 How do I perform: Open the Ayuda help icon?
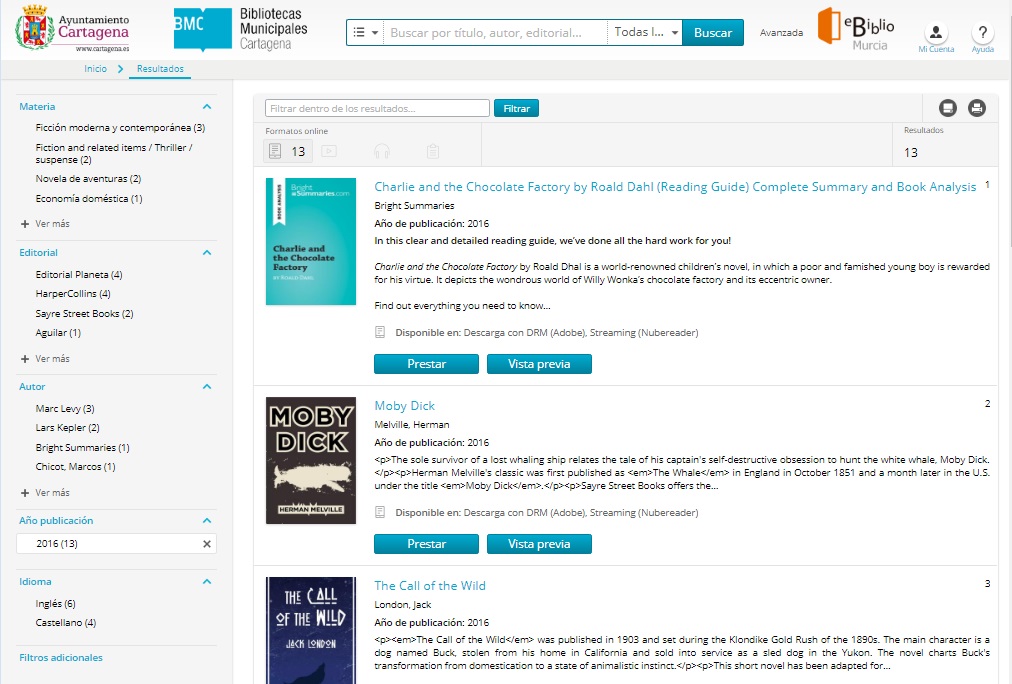pyautogui.click(x=982, y=34)
